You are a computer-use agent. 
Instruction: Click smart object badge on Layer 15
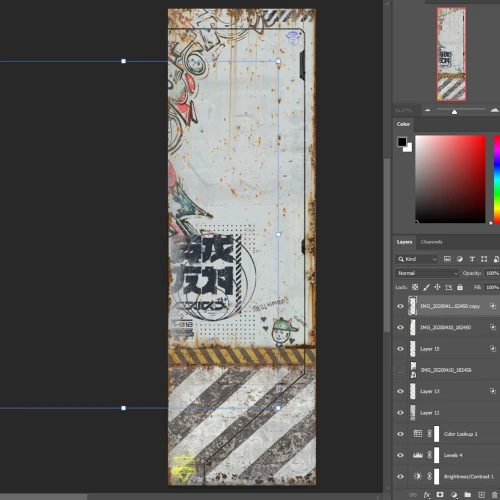493,348
